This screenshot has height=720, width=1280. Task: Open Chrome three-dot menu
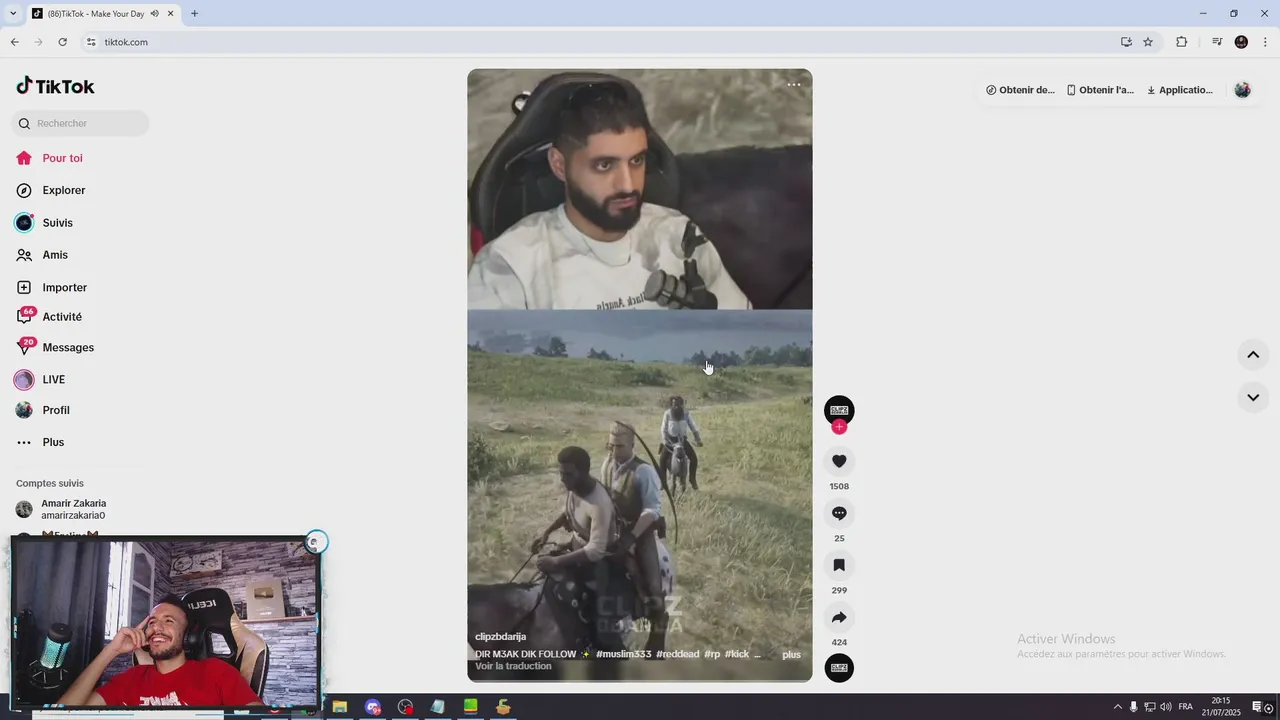[1266, 42]
